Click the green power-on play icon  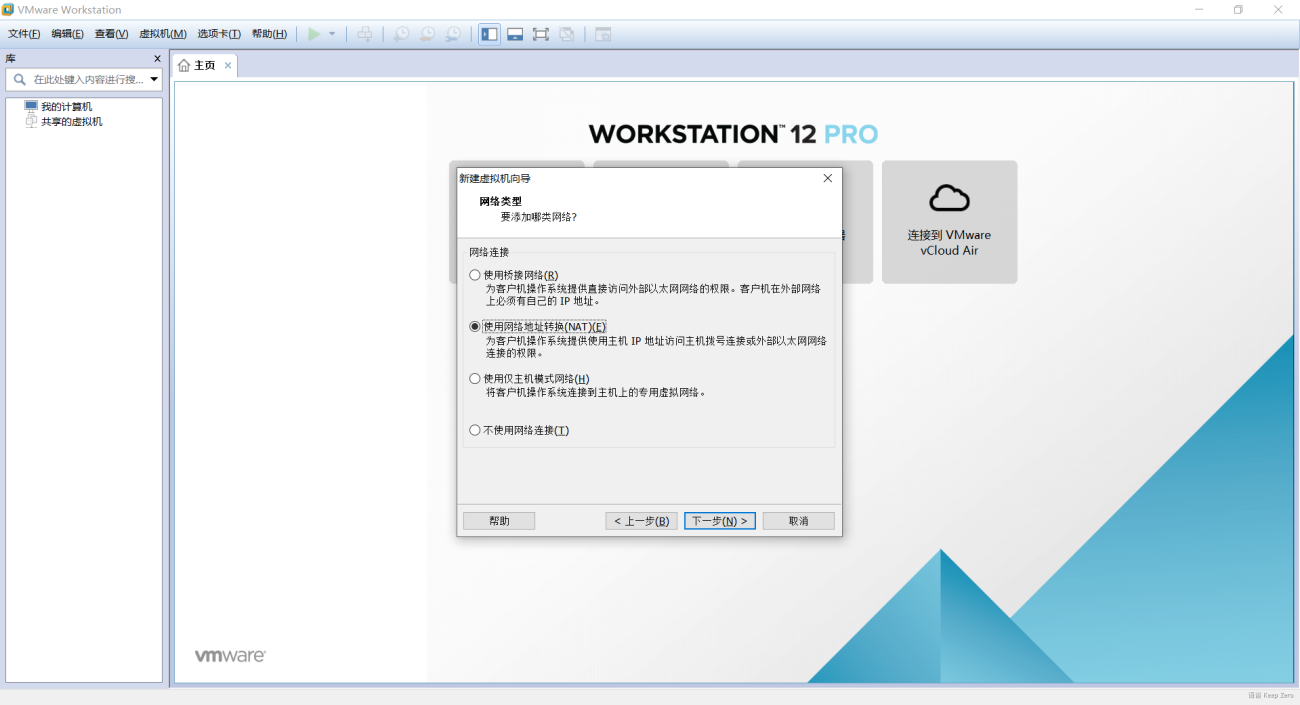pos(314,34)
